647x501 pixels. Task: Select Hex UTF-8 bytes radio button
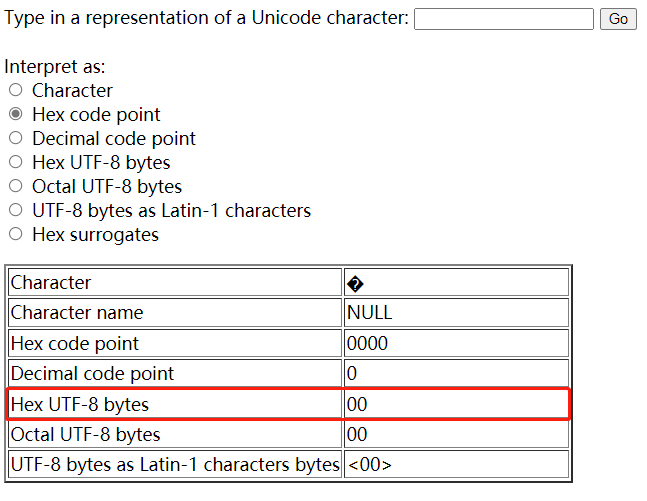tap(16, 162)
